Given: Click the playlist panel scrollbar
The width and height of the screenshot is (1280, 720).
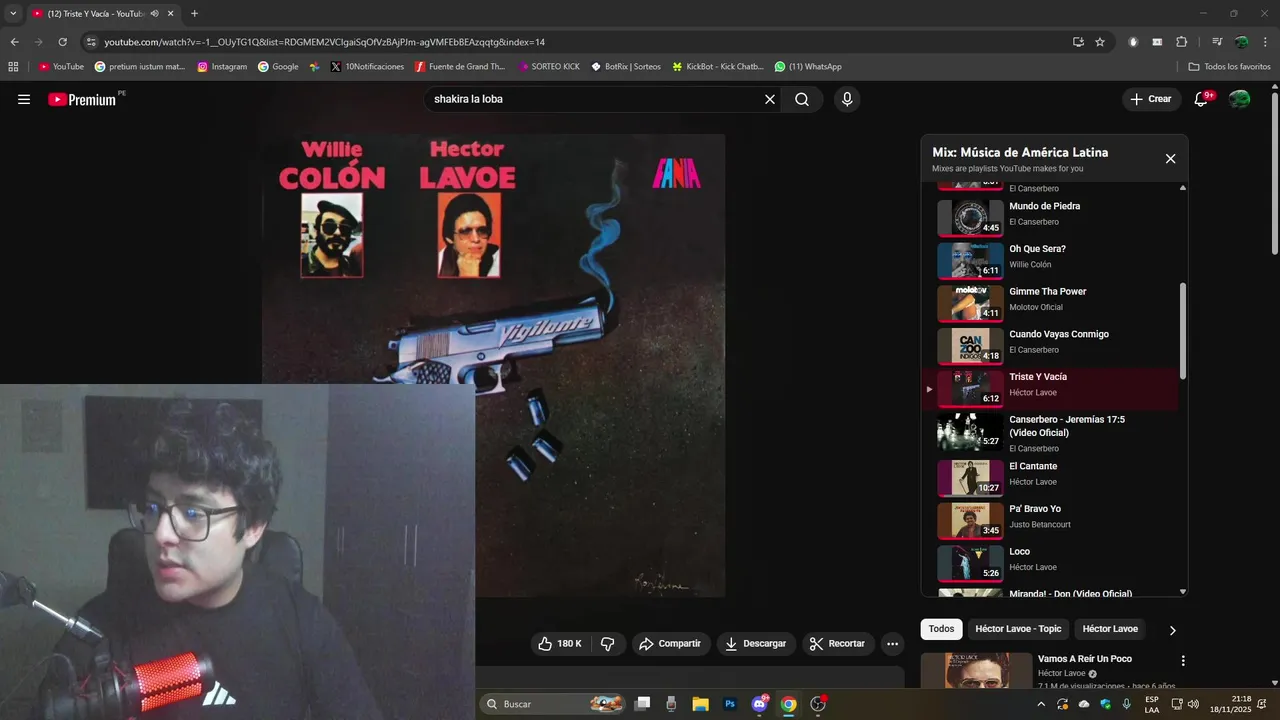Looking at the screenshot, I should tap(1183, 330).
